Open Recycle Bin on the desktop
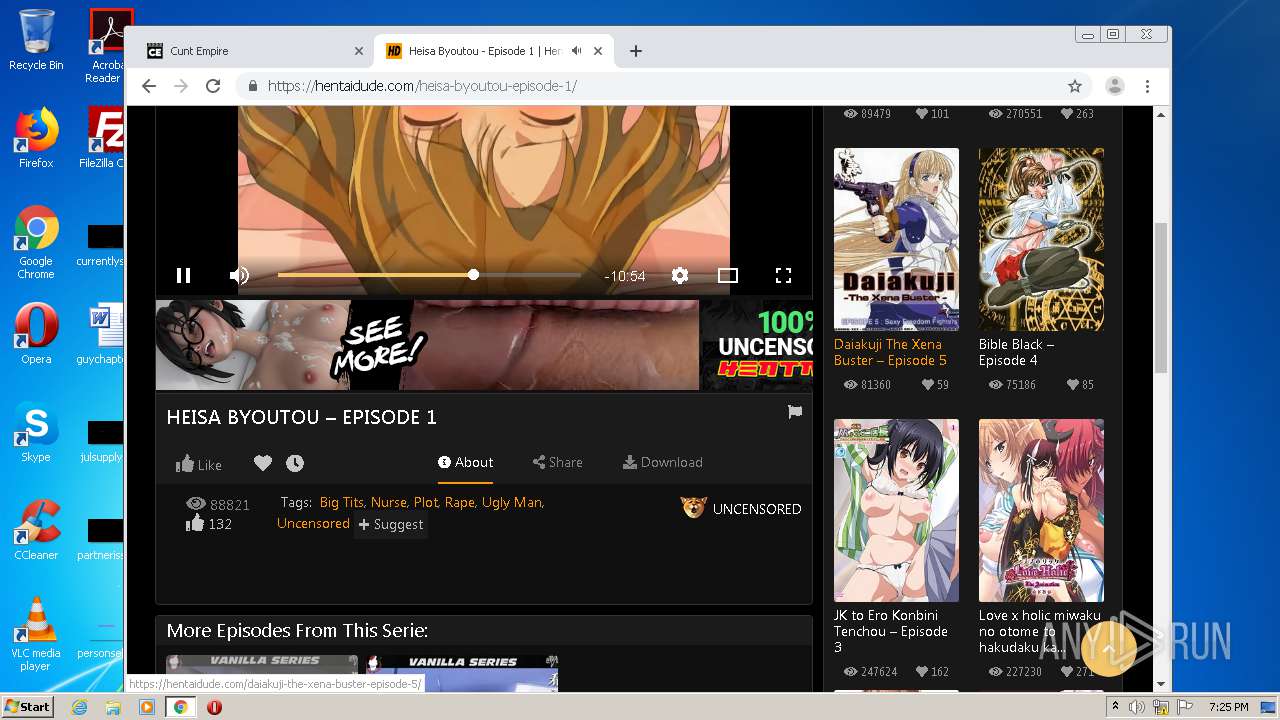 coord(36,40)
